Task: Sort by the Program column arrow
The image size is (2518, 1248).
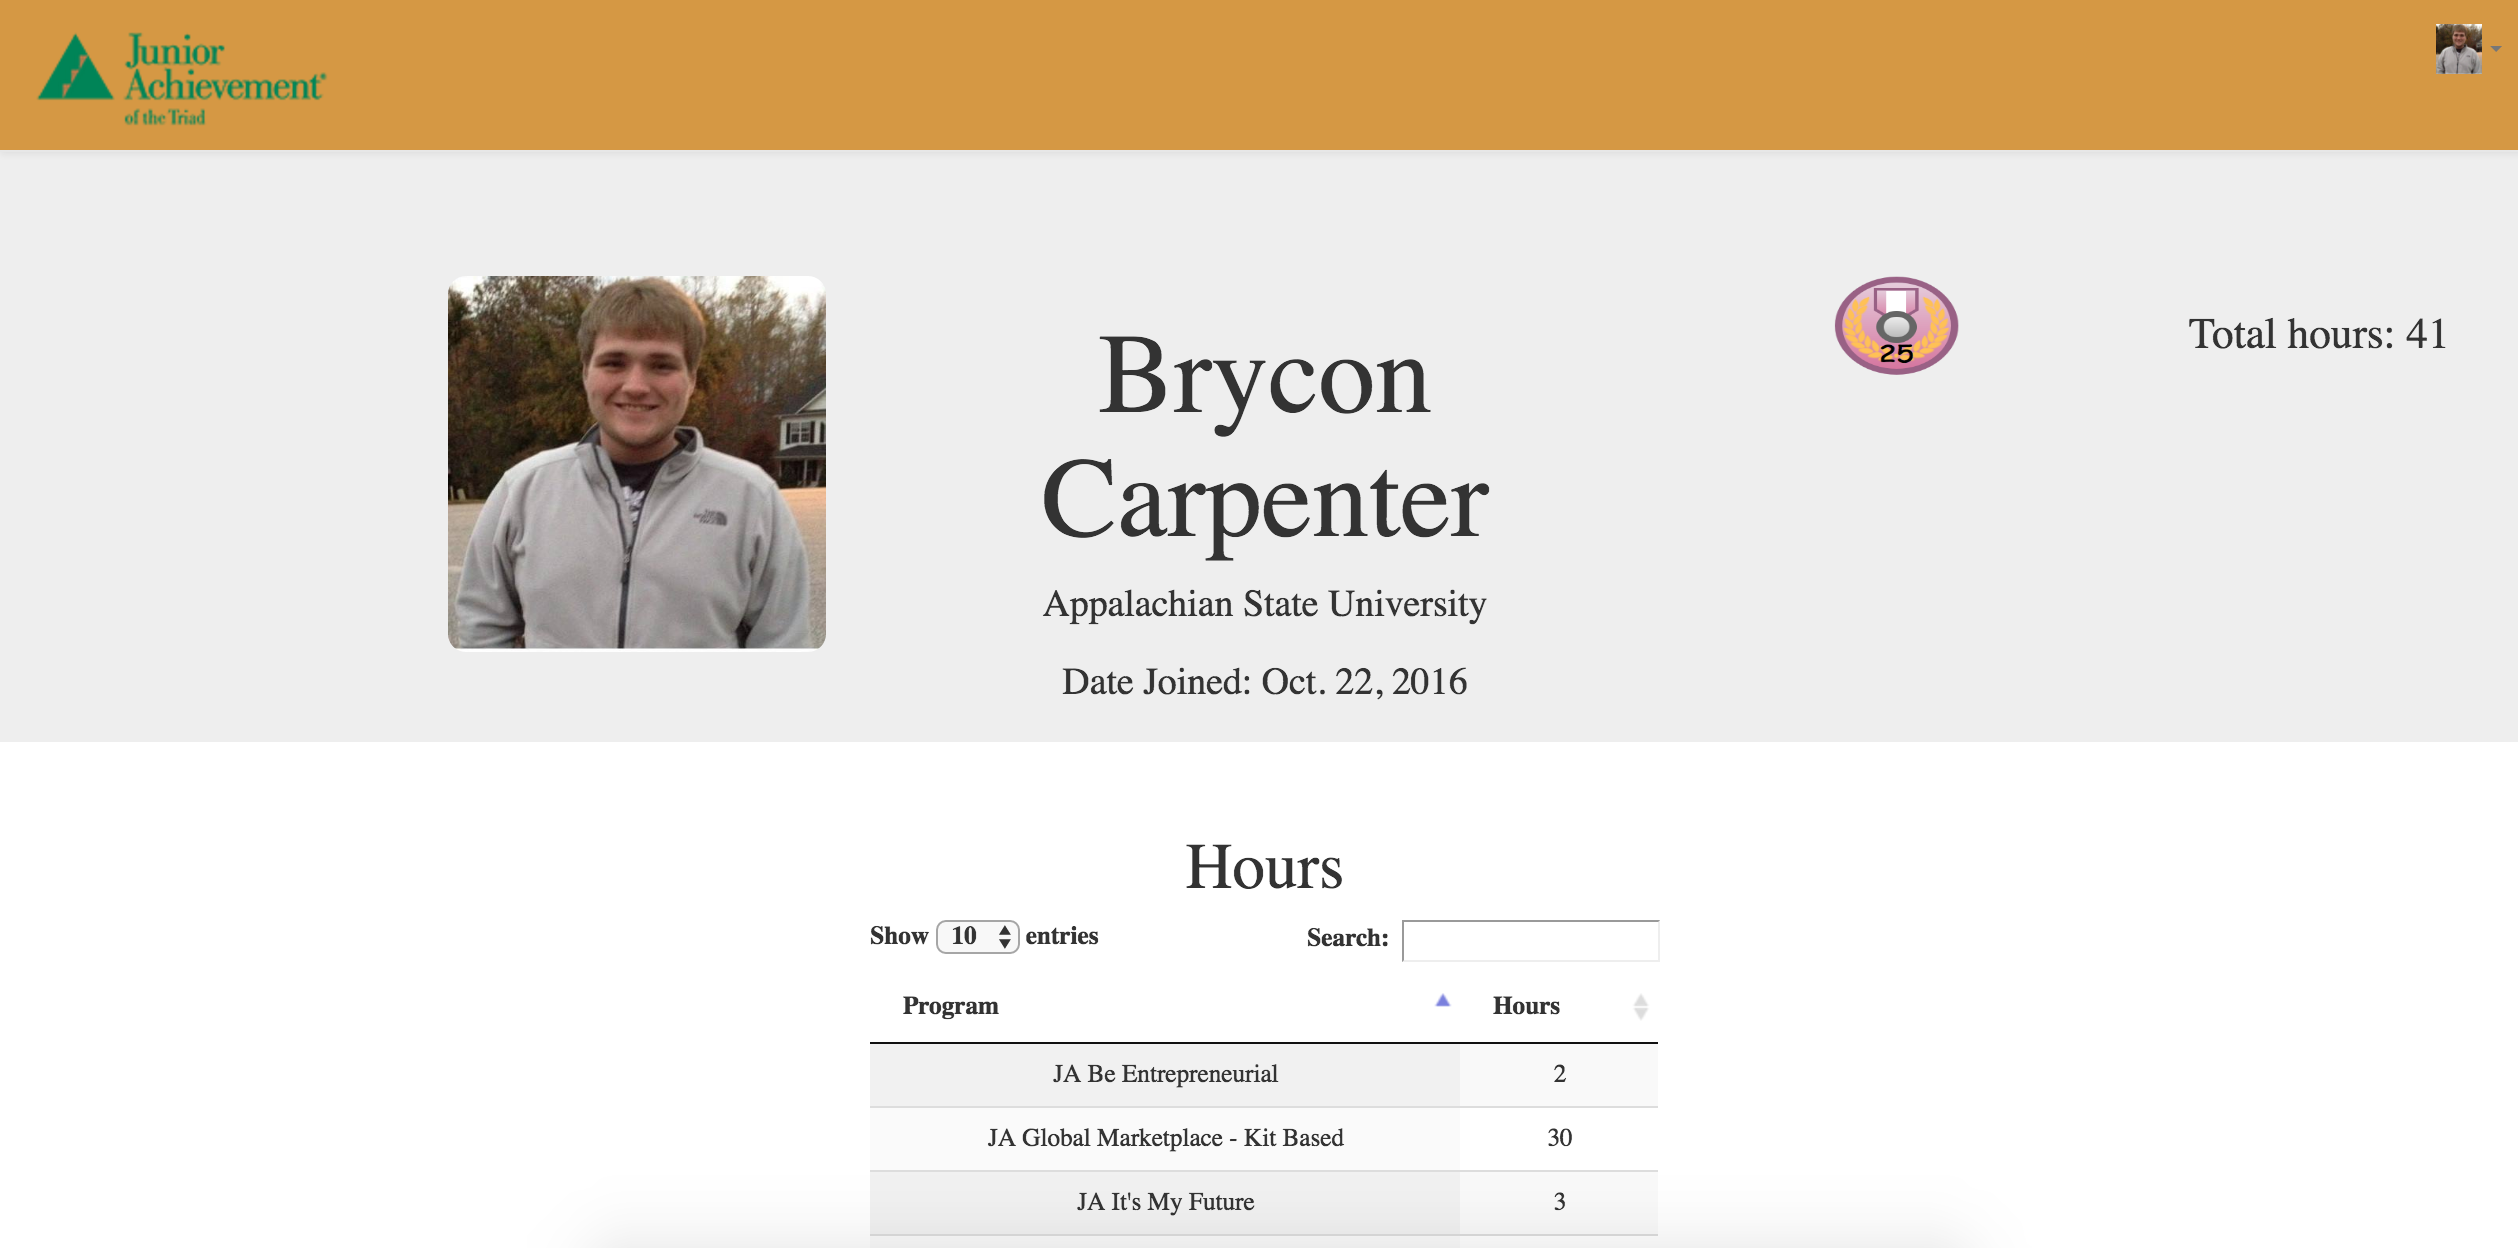Action: (x=1442, y=1001)
